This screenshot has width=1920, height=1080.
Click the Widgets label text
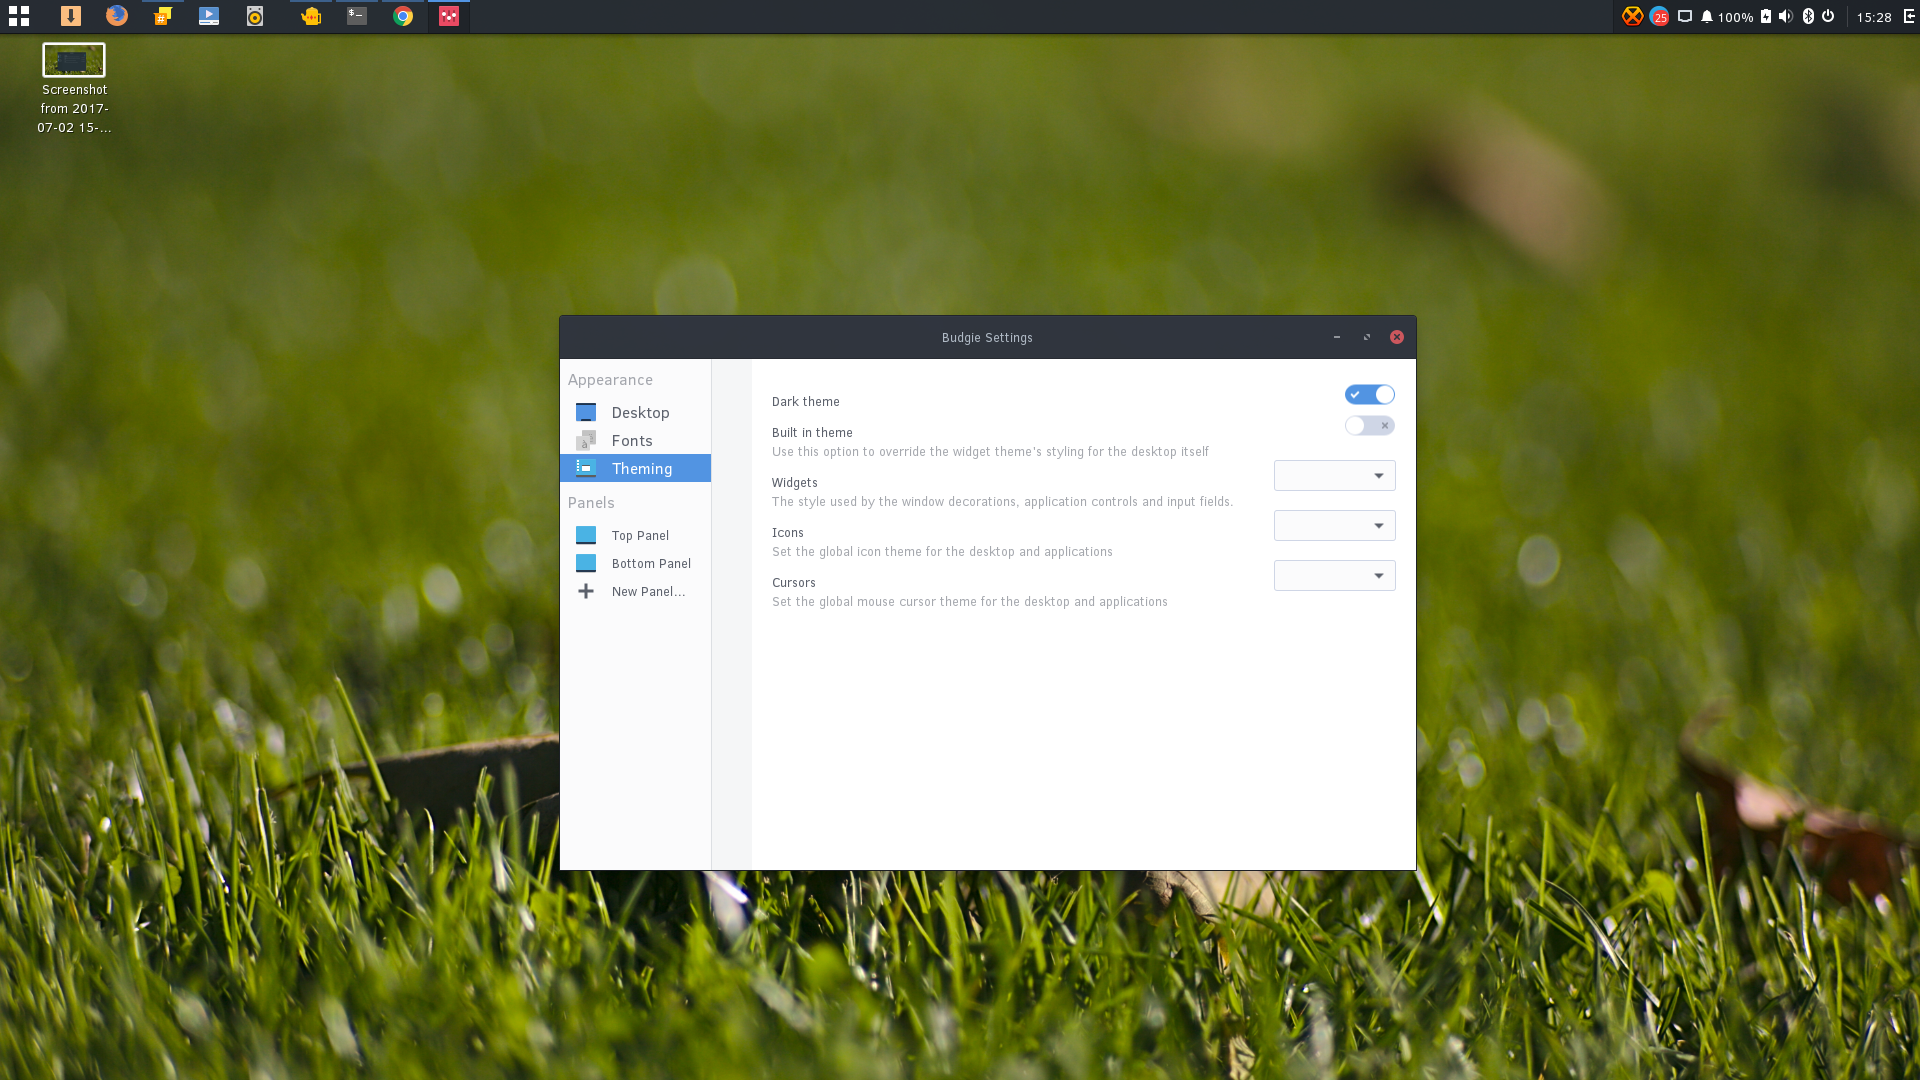[795, 483]
